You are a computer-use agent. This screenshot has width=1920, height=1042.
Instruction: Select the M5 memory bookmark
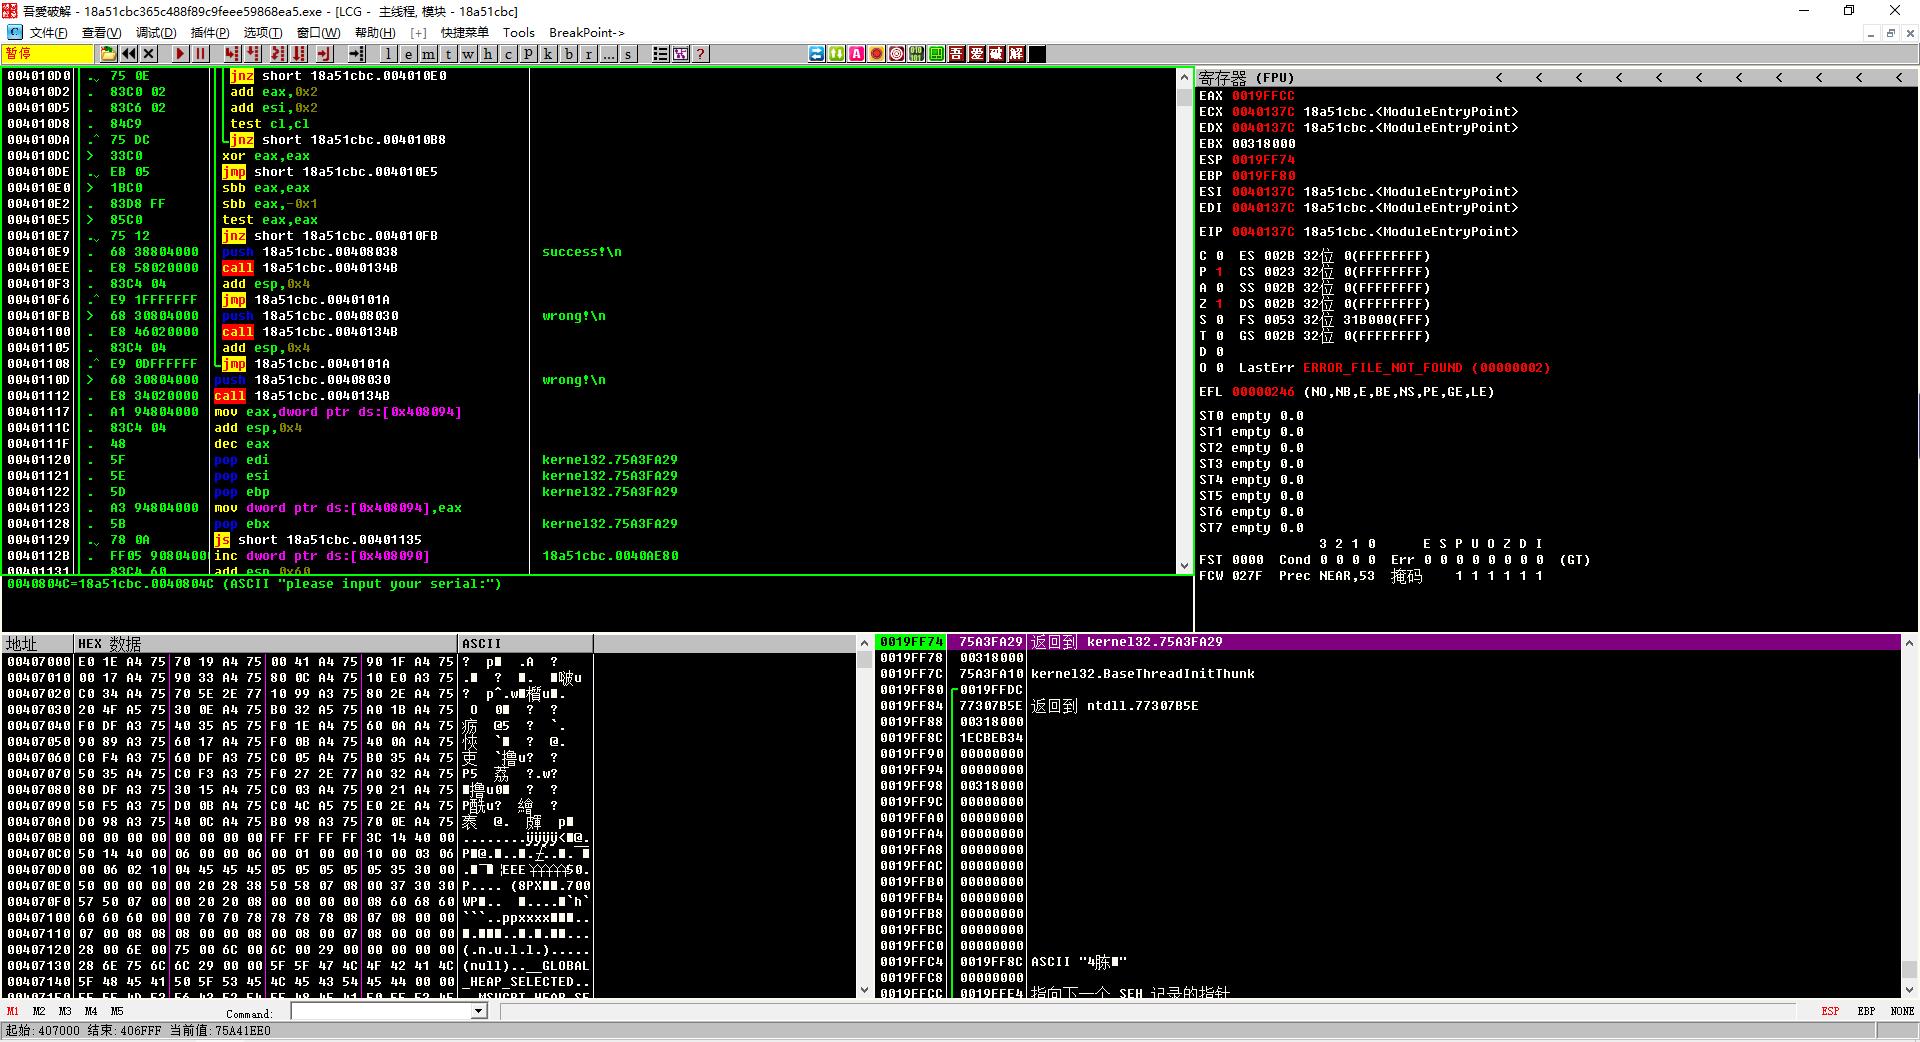117,1011
